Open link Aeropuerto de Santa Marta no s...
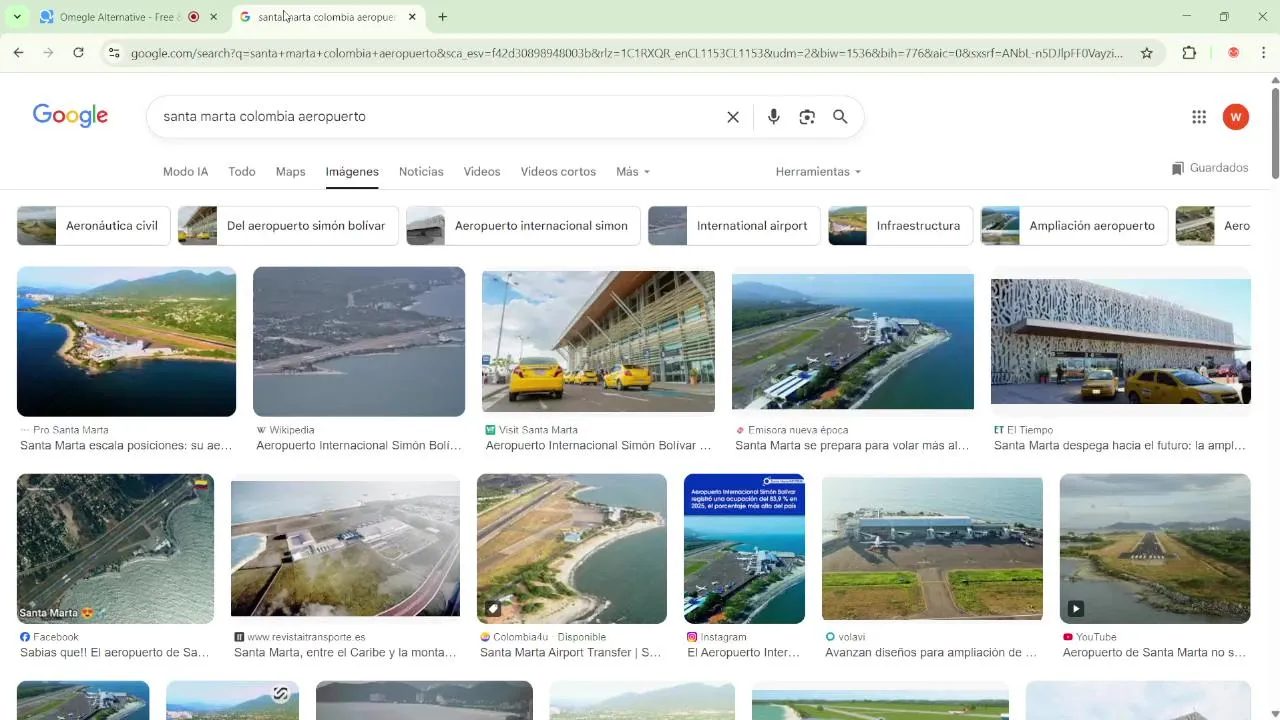Screen dimensions: 1280x720 [x=1154, y=653]
